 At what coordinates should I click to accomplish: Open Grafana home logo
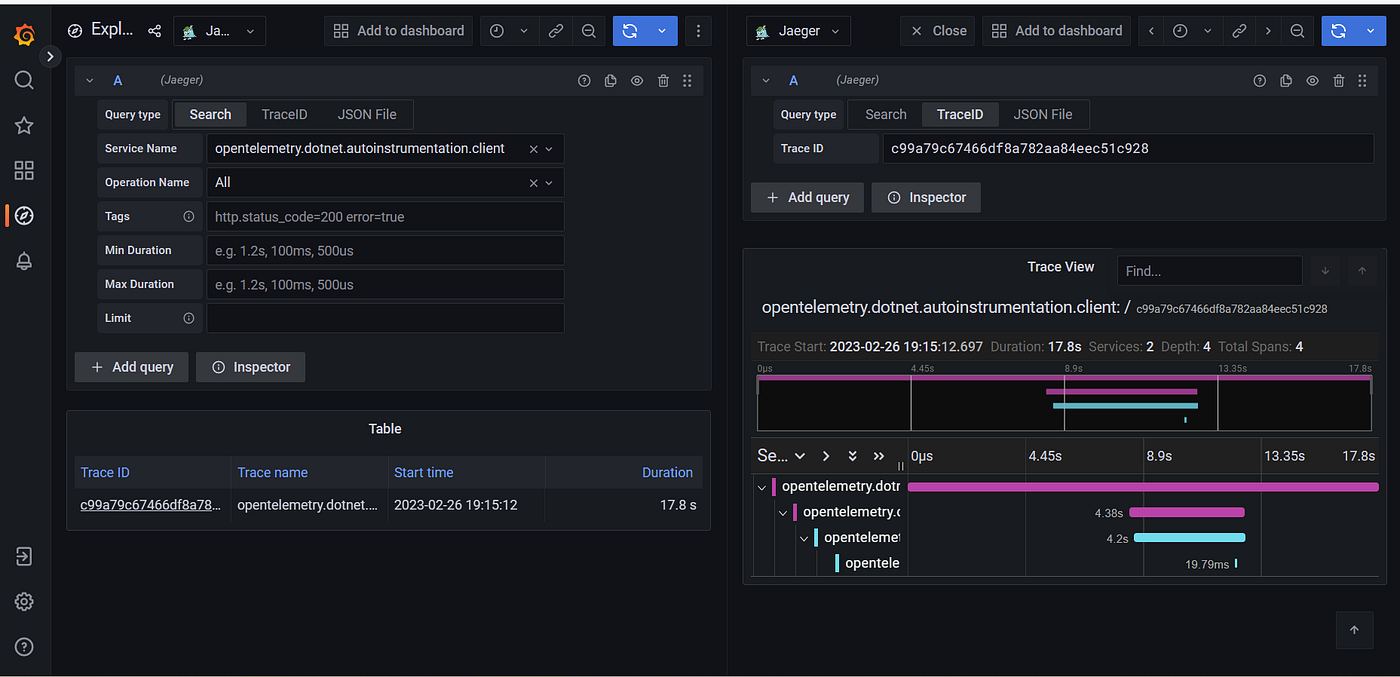tap(24, 35)
